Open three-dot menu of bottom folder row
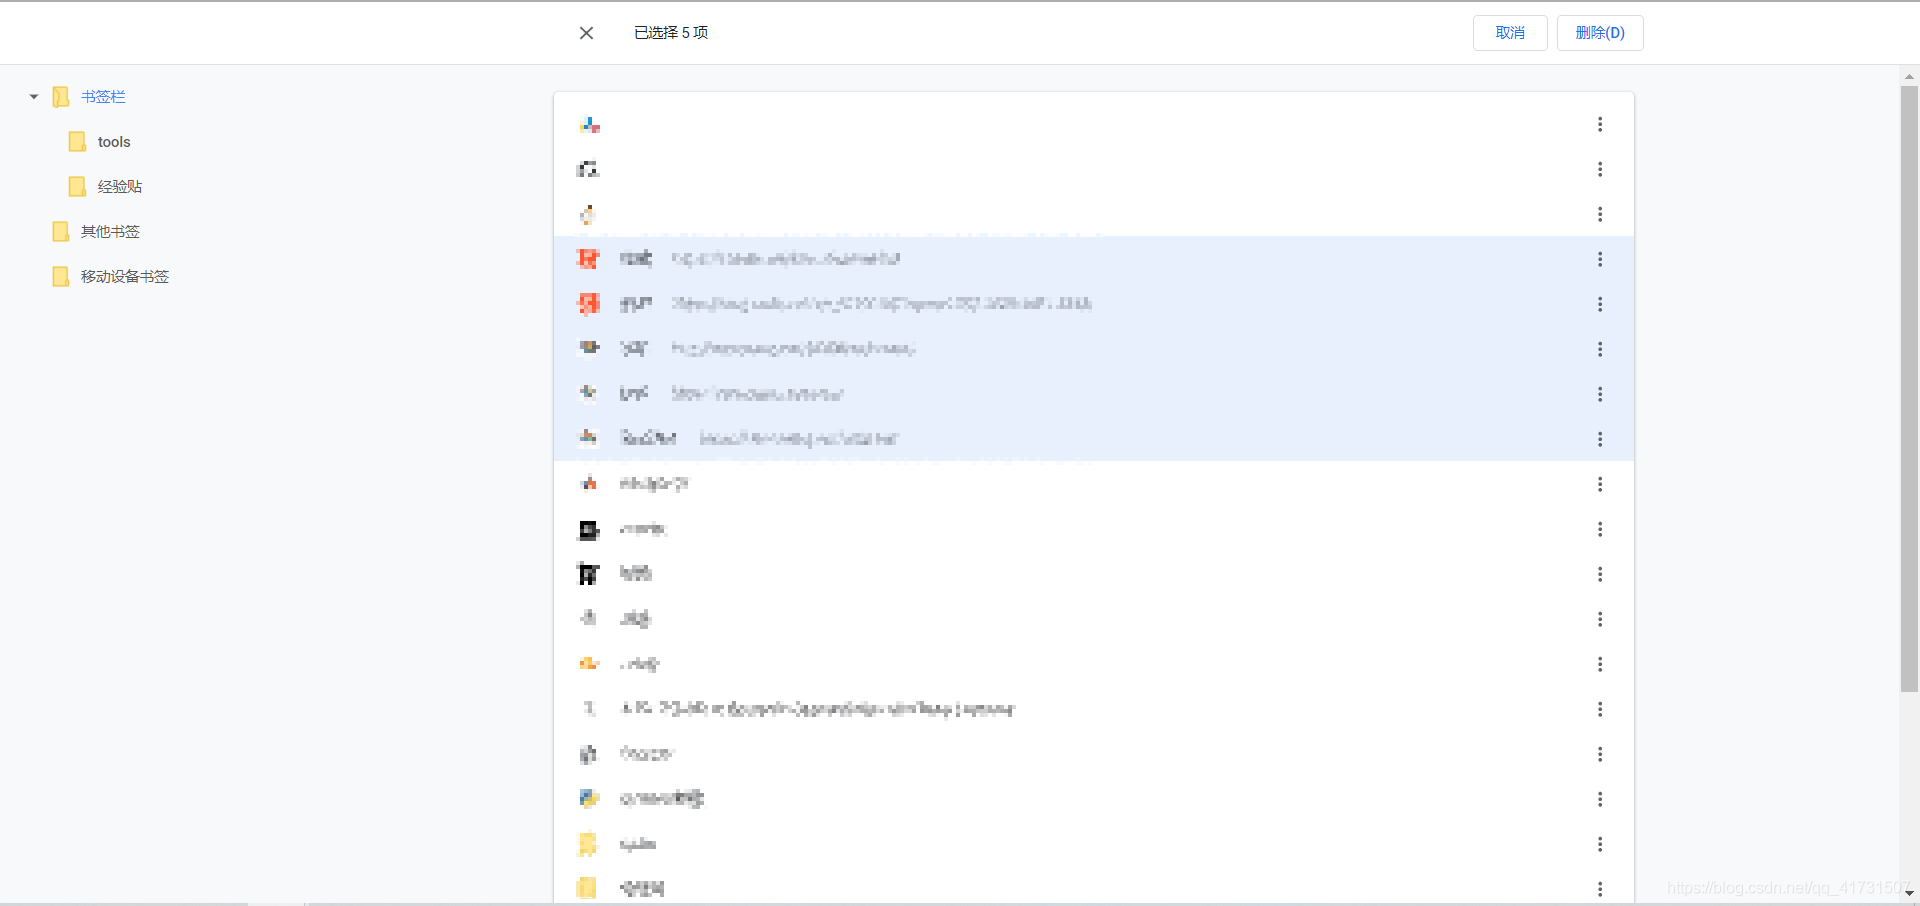 point(1600,889)
